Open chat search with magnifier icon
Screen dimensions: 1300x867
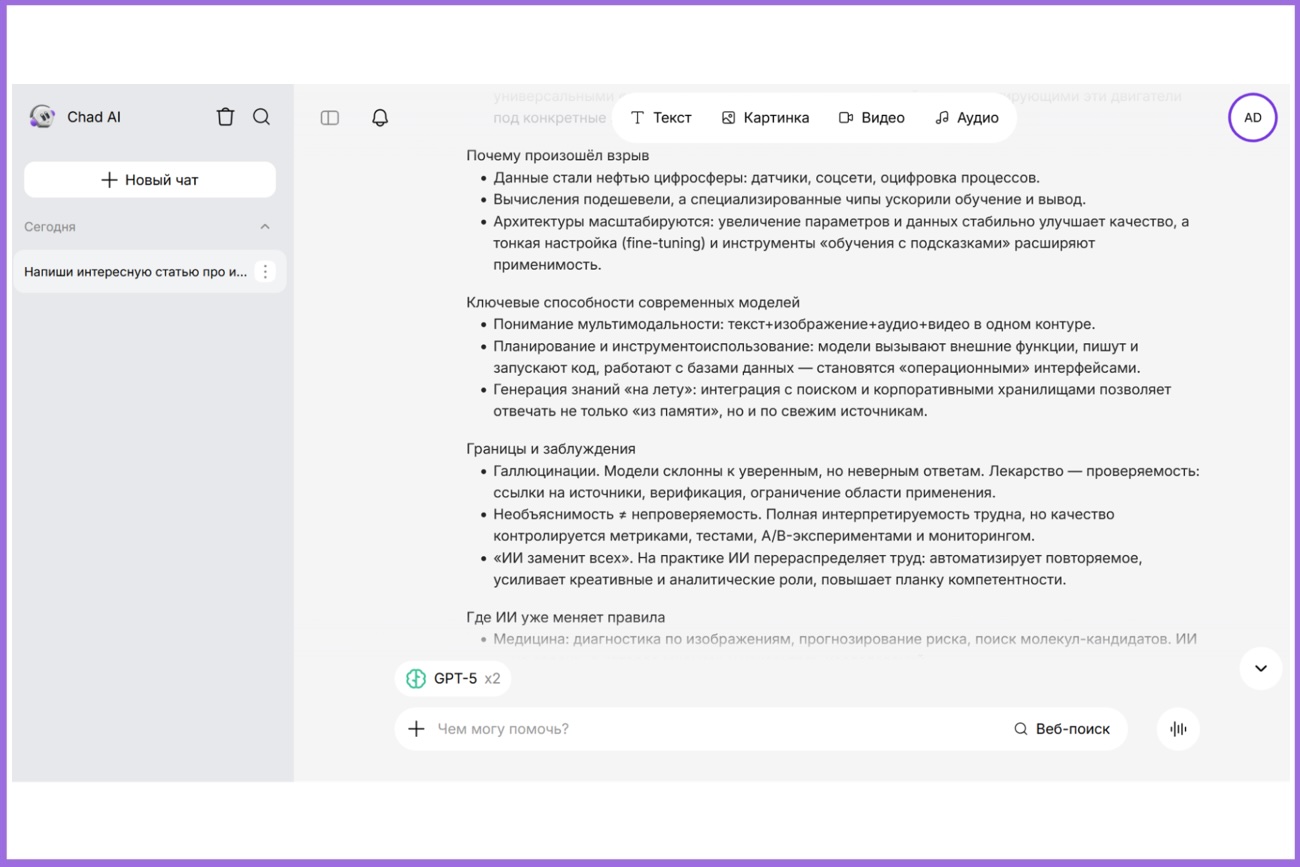261,117
